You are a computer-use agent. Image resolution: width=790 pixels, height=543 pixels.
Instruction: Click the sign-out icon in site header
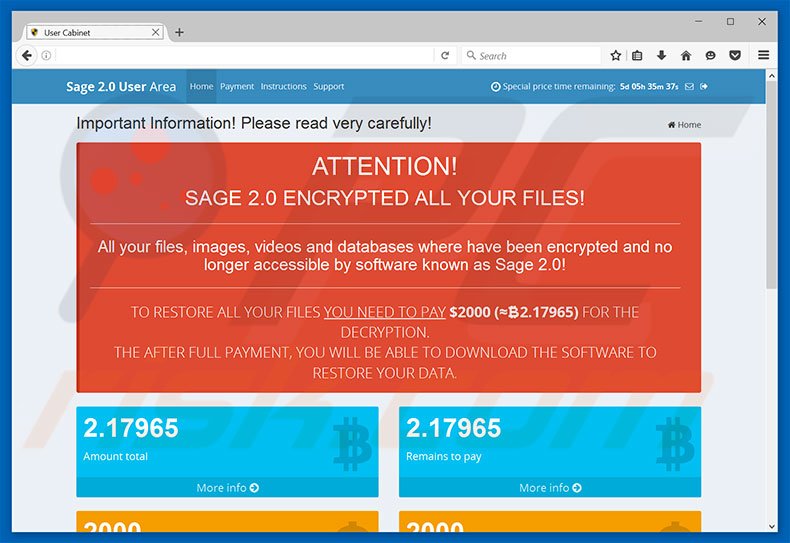pos(704,87)
